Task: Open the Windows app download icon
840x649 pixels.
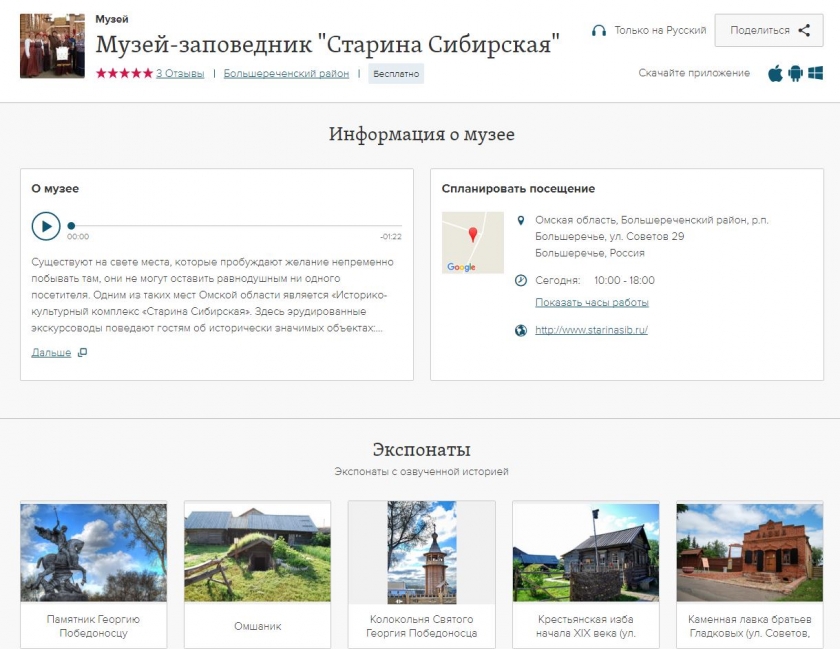Action: point(815,73)
